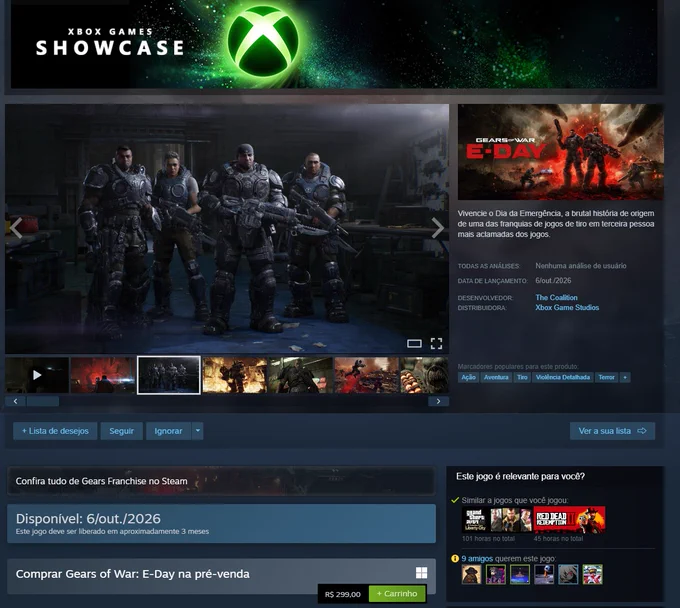Screen dimensions: 680x608
Task: Open the third friend avatar
Action: point(520,574)
